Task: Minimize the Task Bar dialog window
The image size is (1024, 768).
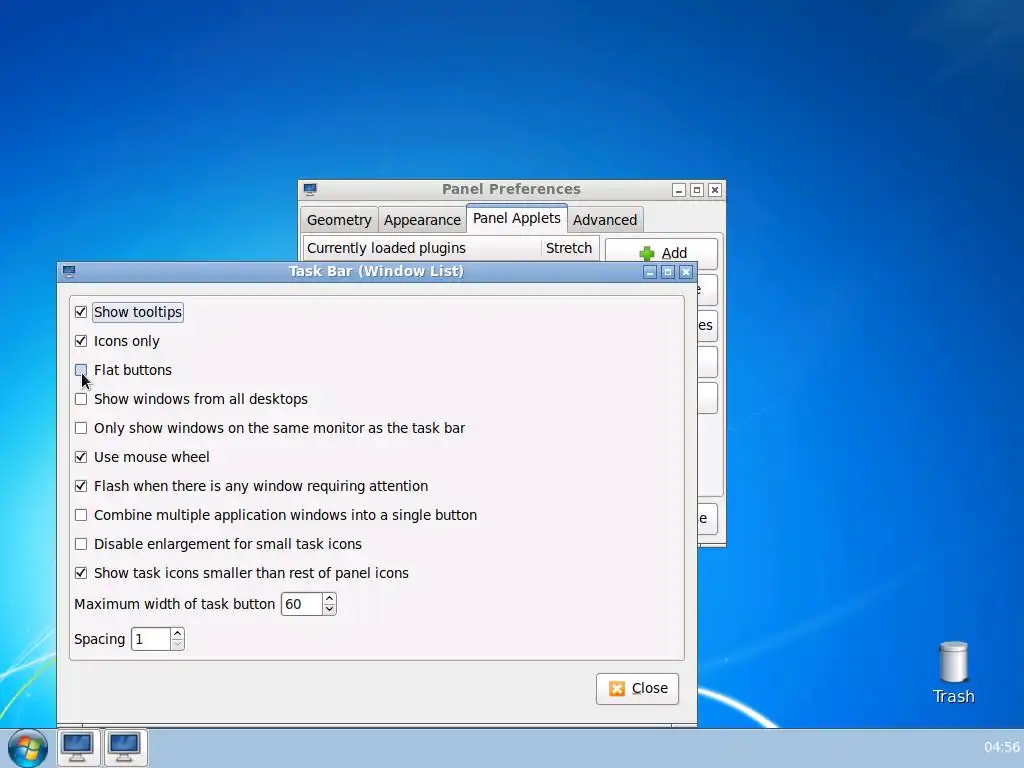Action: coord(650,272)
